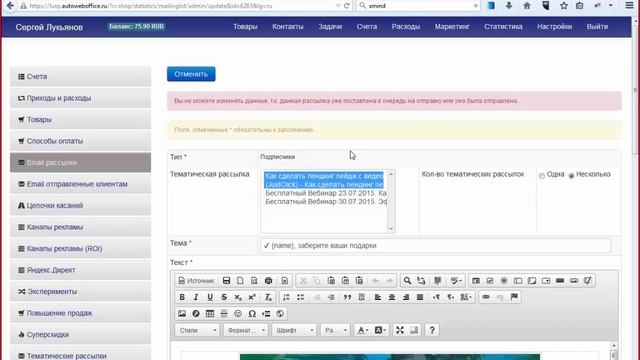The width and height of the screenshot is (640, 360).
Task: Click the New Page icon in editor
Action: (240, 281)
